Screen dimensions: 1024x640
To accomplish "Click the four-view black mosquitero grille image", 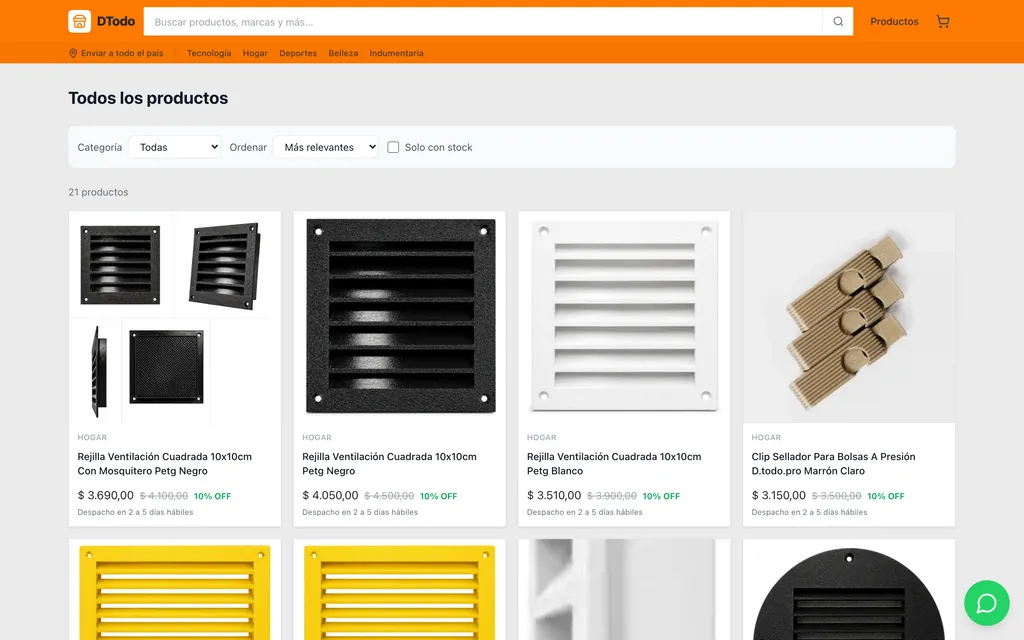I will (175, 317).
